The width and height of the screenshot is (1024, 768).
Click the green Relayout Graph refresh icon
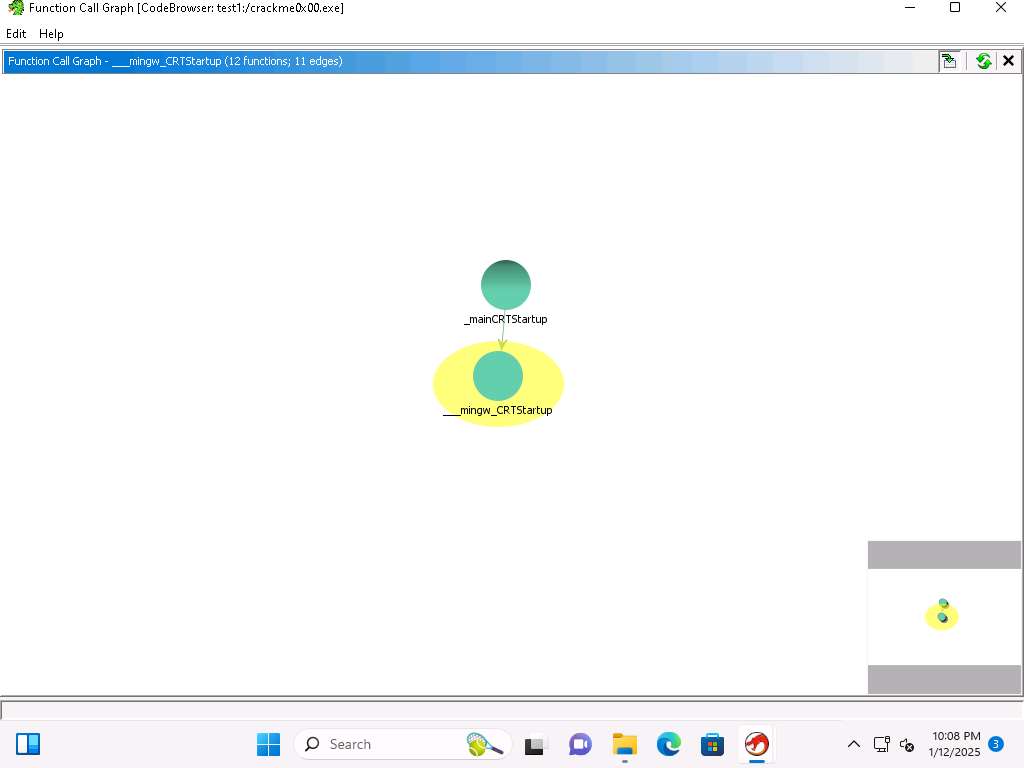[x=983, y=61]
